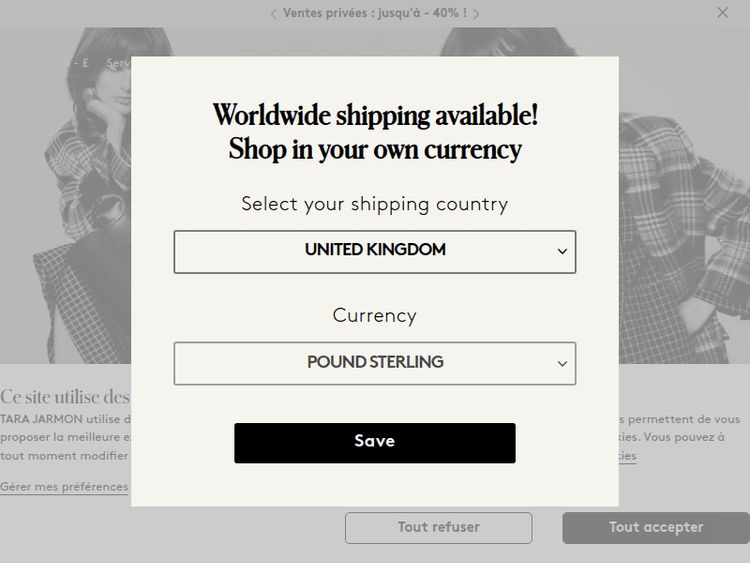Open the United Kingdom shipping country dropdown
The height and width of the screenshot is (563, 750).
[x=375, y=251]
